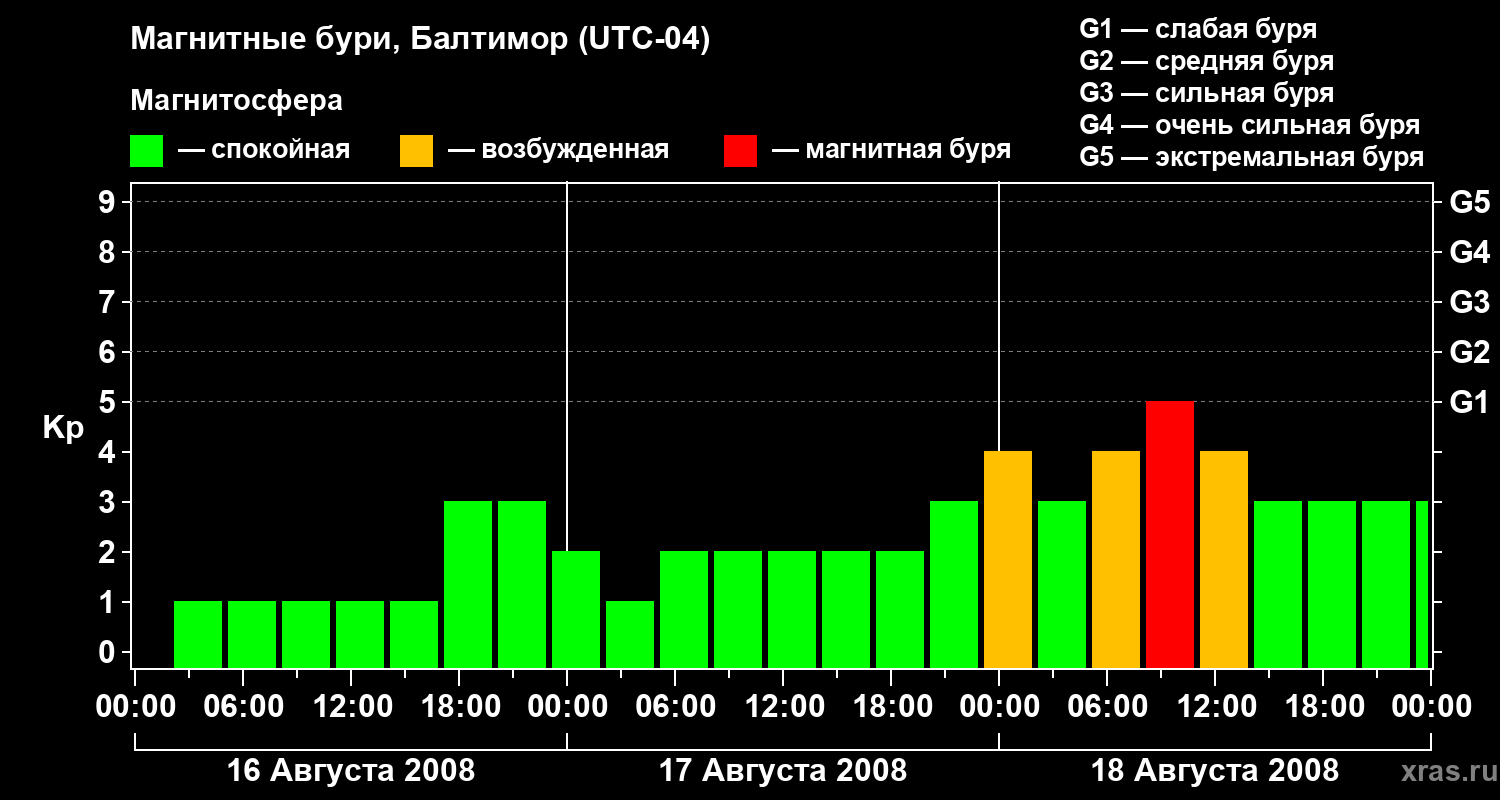The height and width of the screenshot is (800, 1500).
Task: Click the '18 Августа 2008' date label
Action: click(x=1215, y=770)
